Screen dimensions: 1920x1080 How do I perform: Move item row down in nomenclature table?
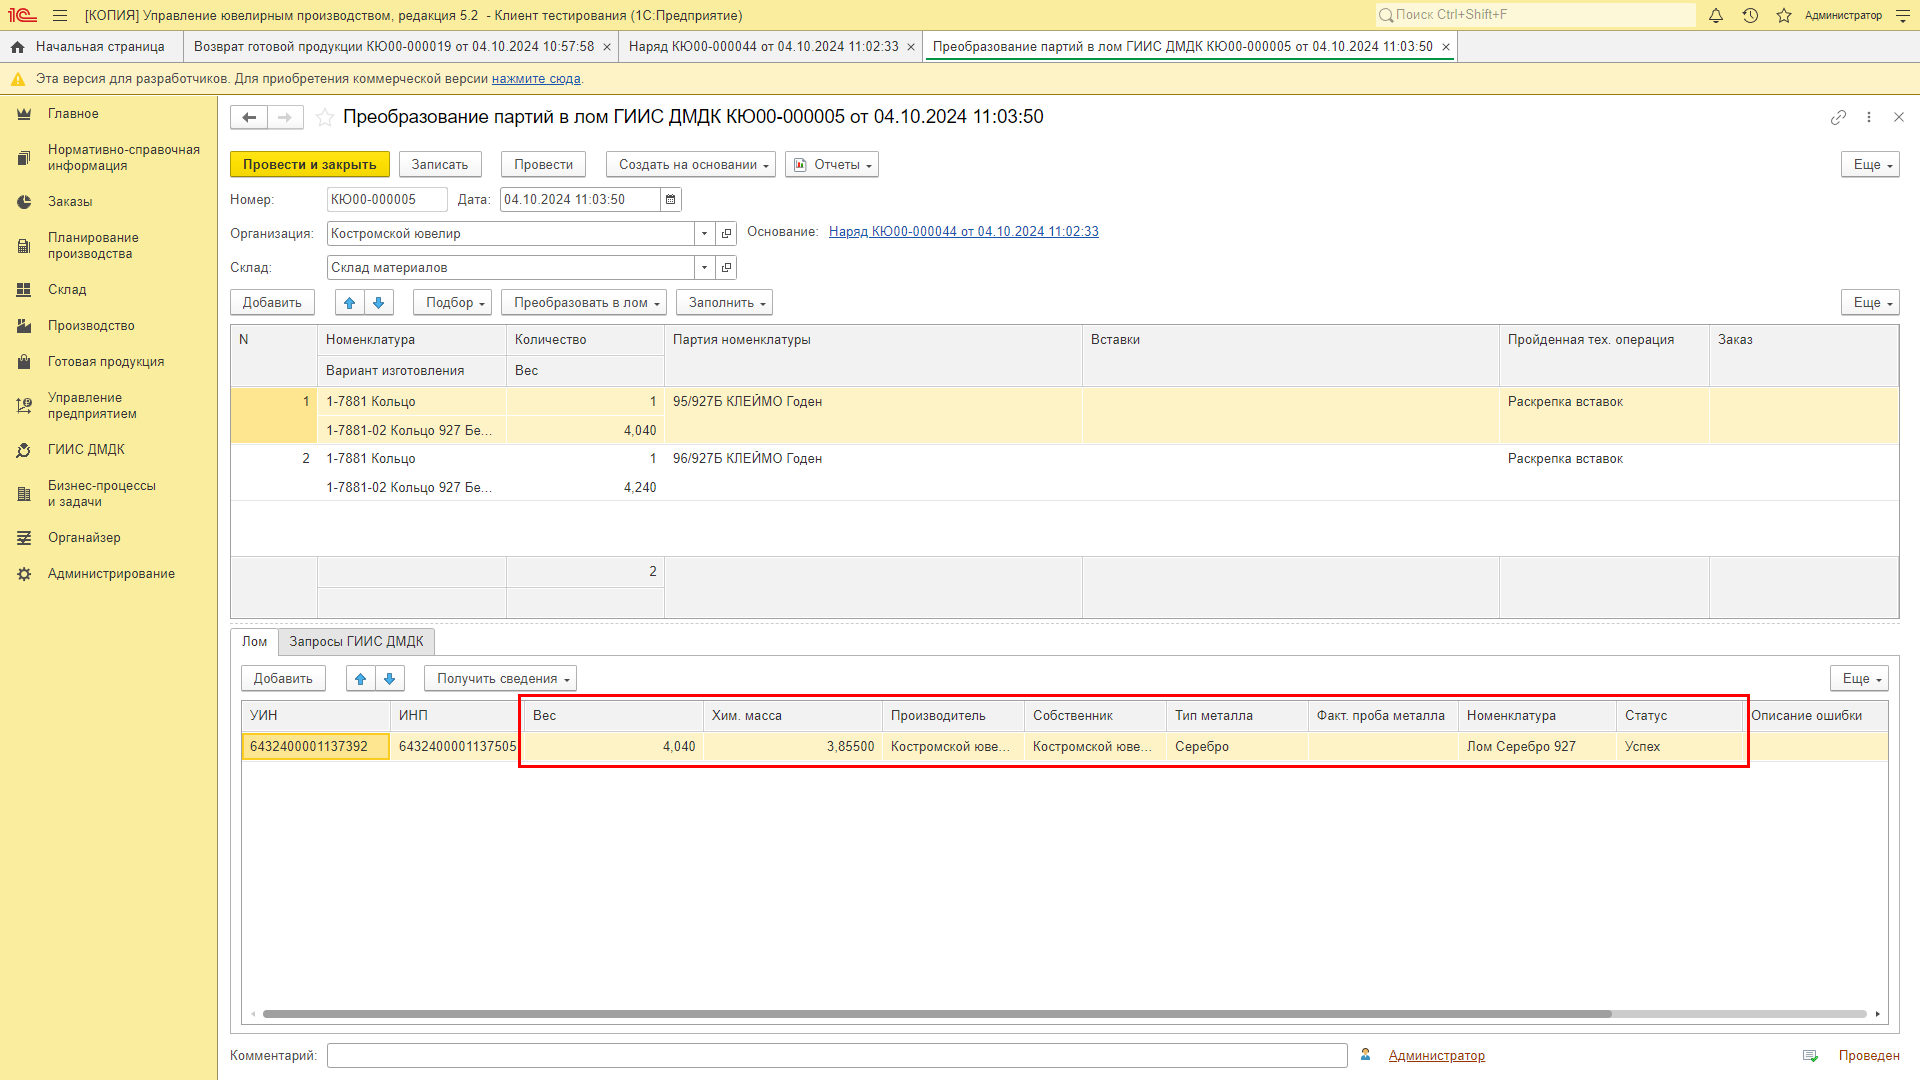pos(378,303)
